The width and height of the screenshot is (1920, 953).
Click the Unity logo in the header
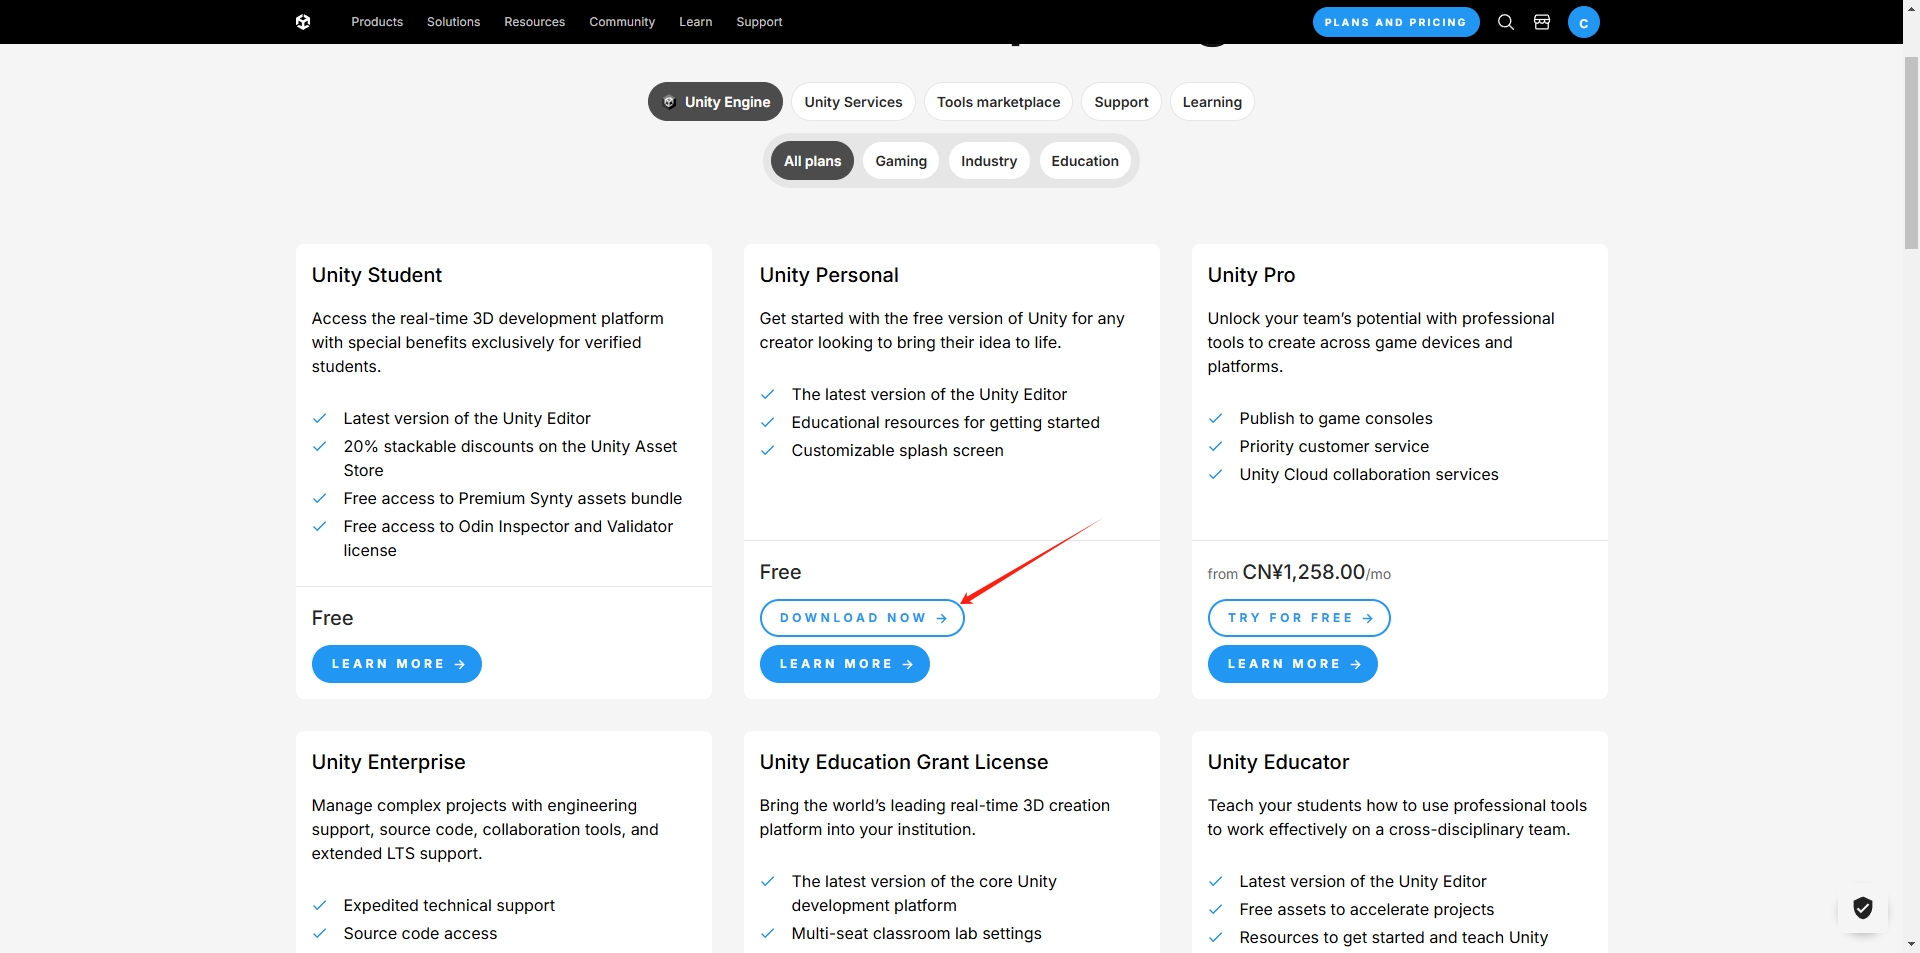pyautogui.click(x=303, y=22)
